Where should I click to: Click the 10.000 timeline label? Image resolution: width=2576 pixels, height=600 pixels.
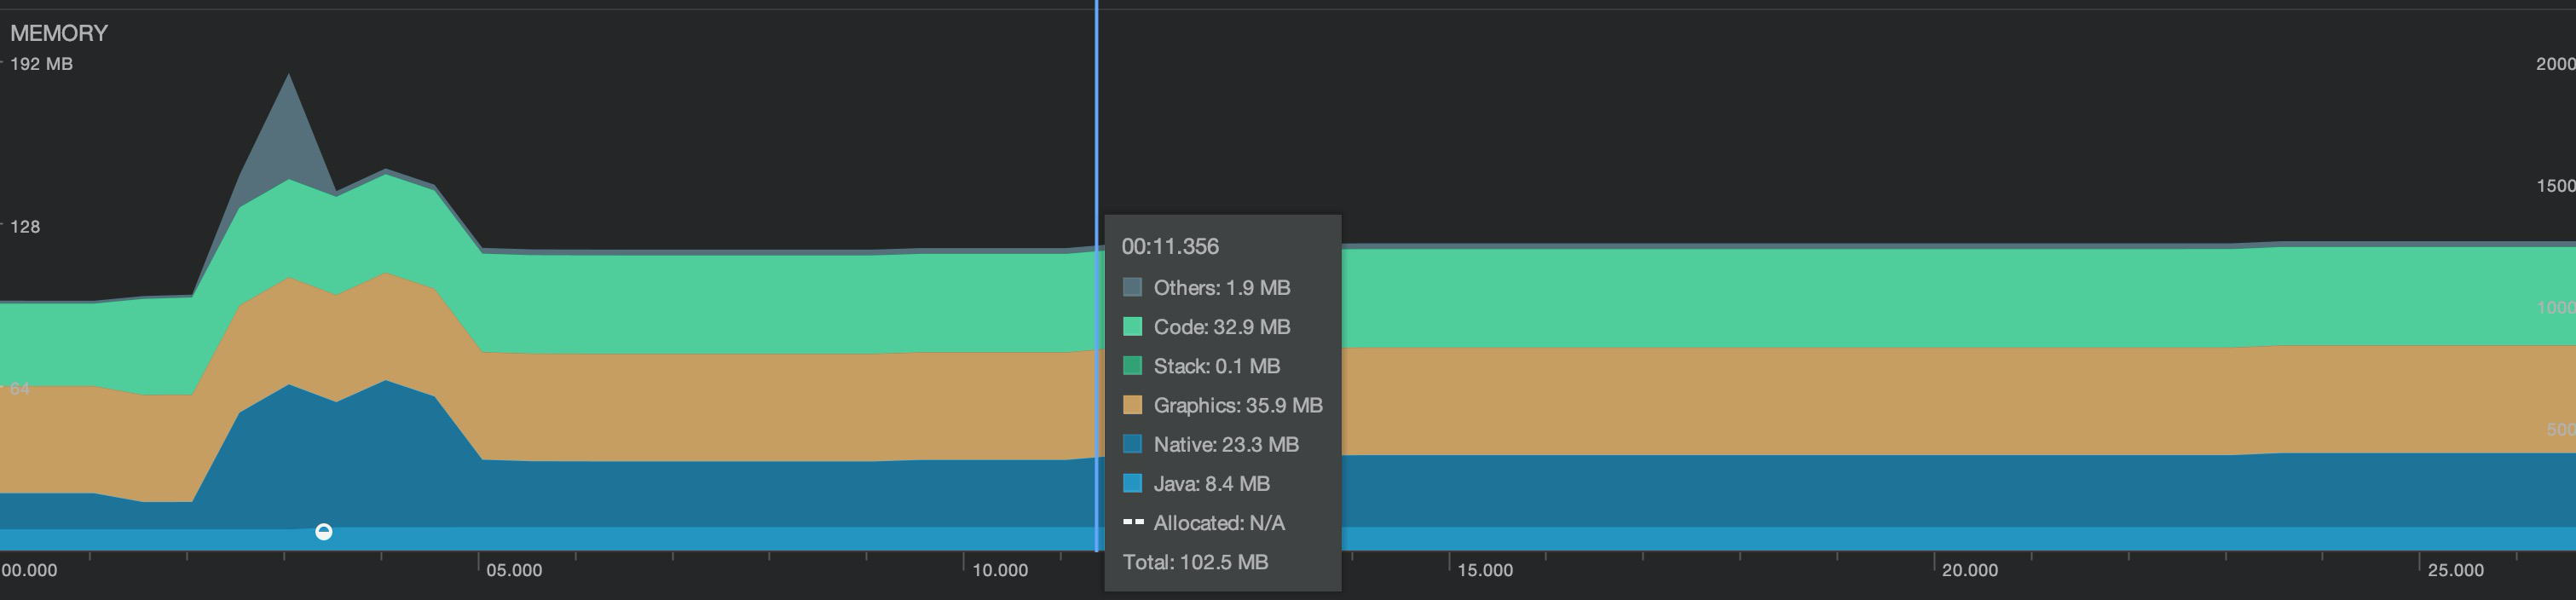(x=1000, y=570)
